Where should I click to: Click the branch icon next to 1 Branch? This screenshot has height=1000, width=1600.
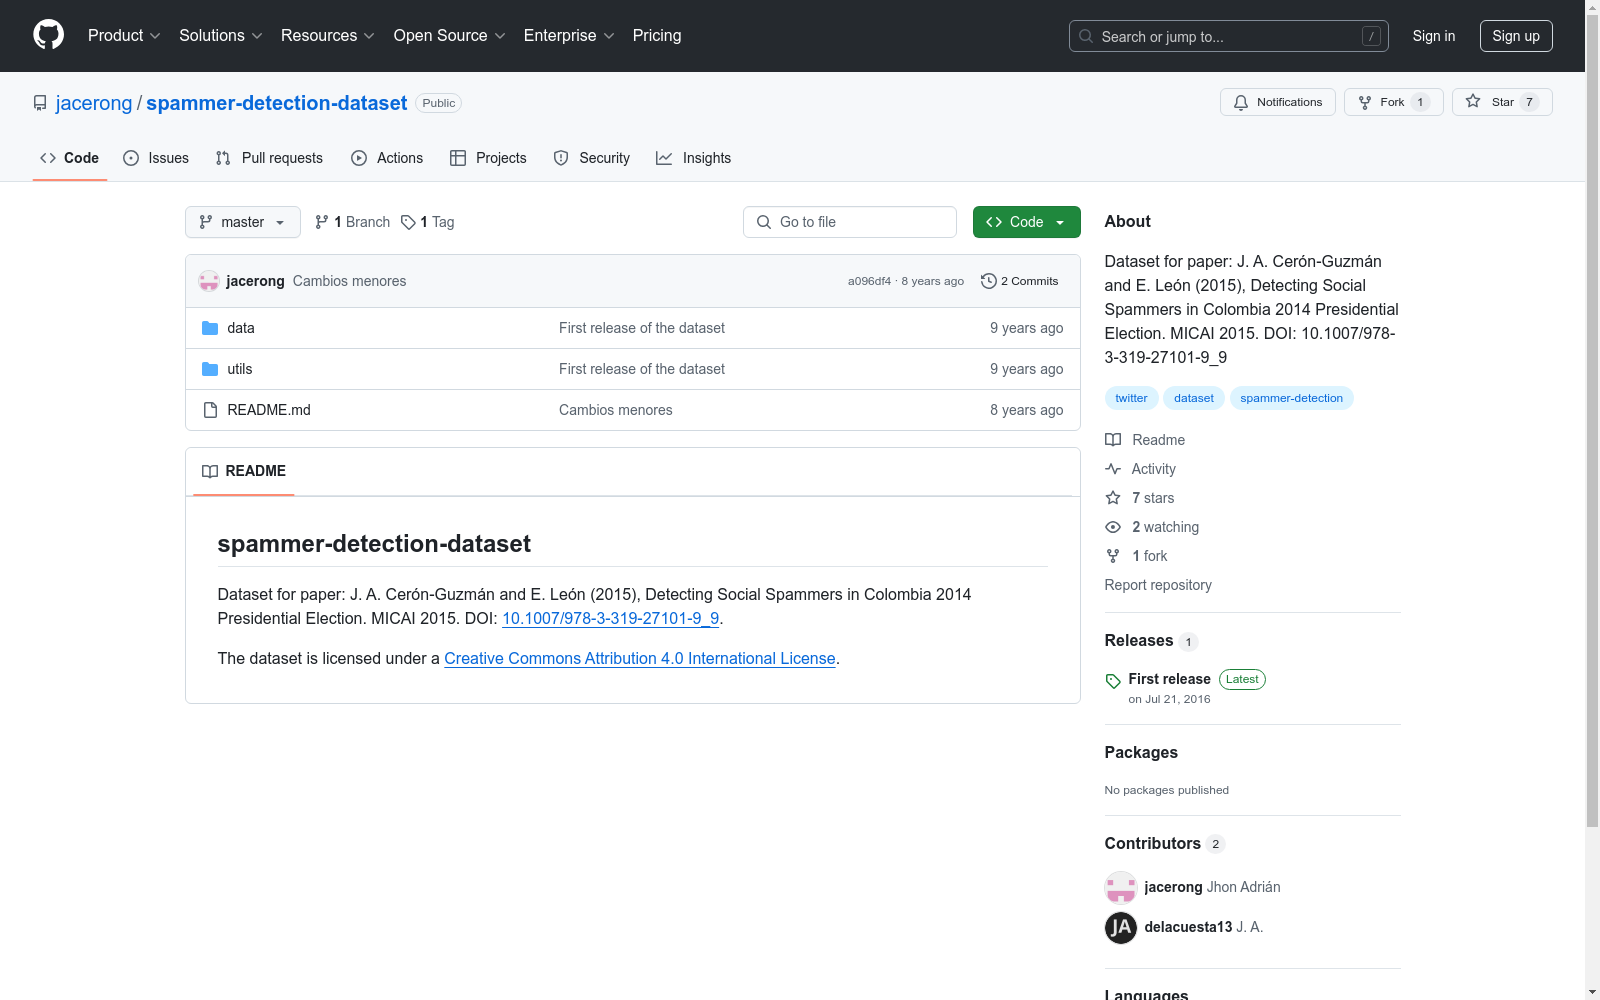pyautogui.click(x=322, y=222)
